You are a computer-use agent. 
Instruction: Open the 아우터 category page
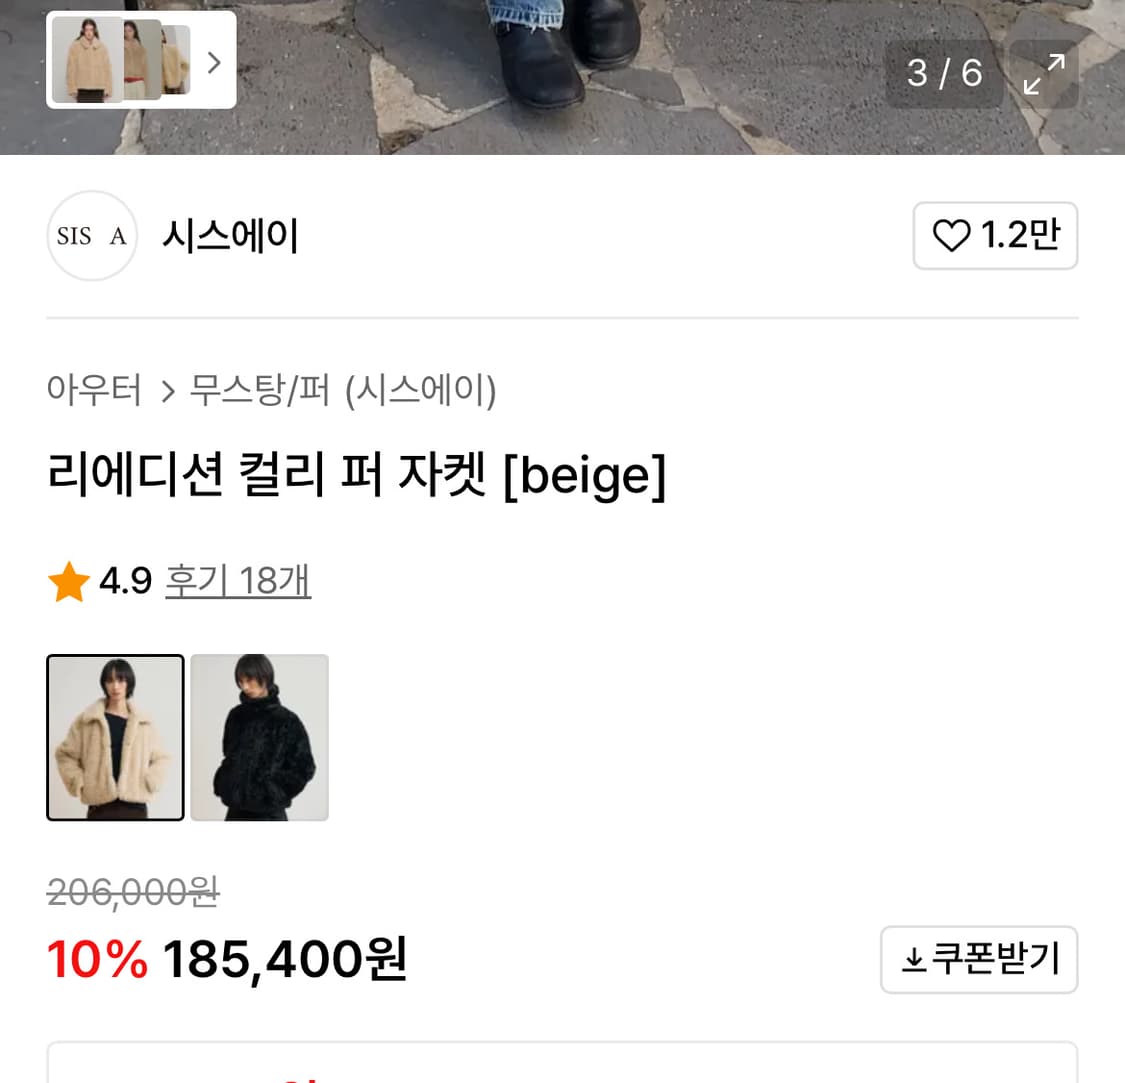pos(93,391)
